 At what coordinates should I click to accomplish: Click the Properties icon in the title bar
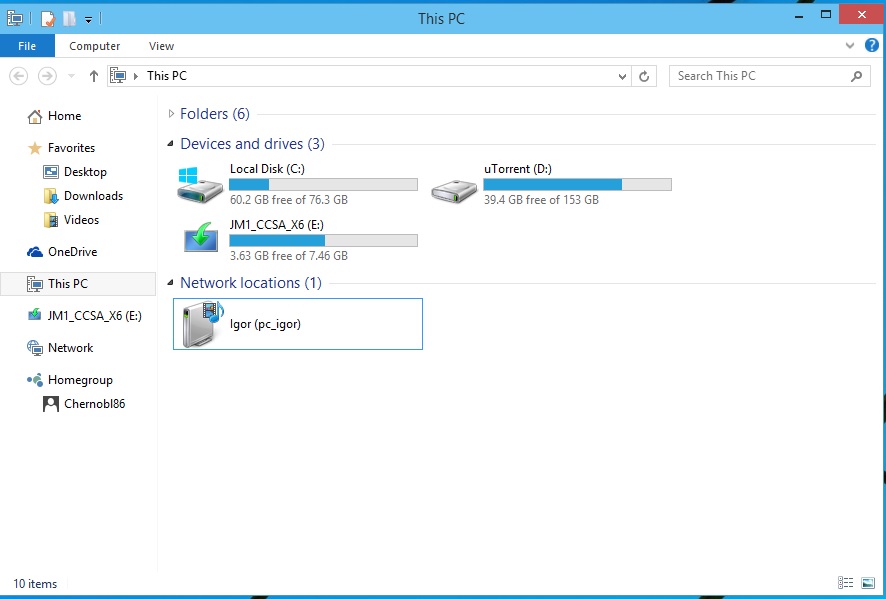(48, 18)
